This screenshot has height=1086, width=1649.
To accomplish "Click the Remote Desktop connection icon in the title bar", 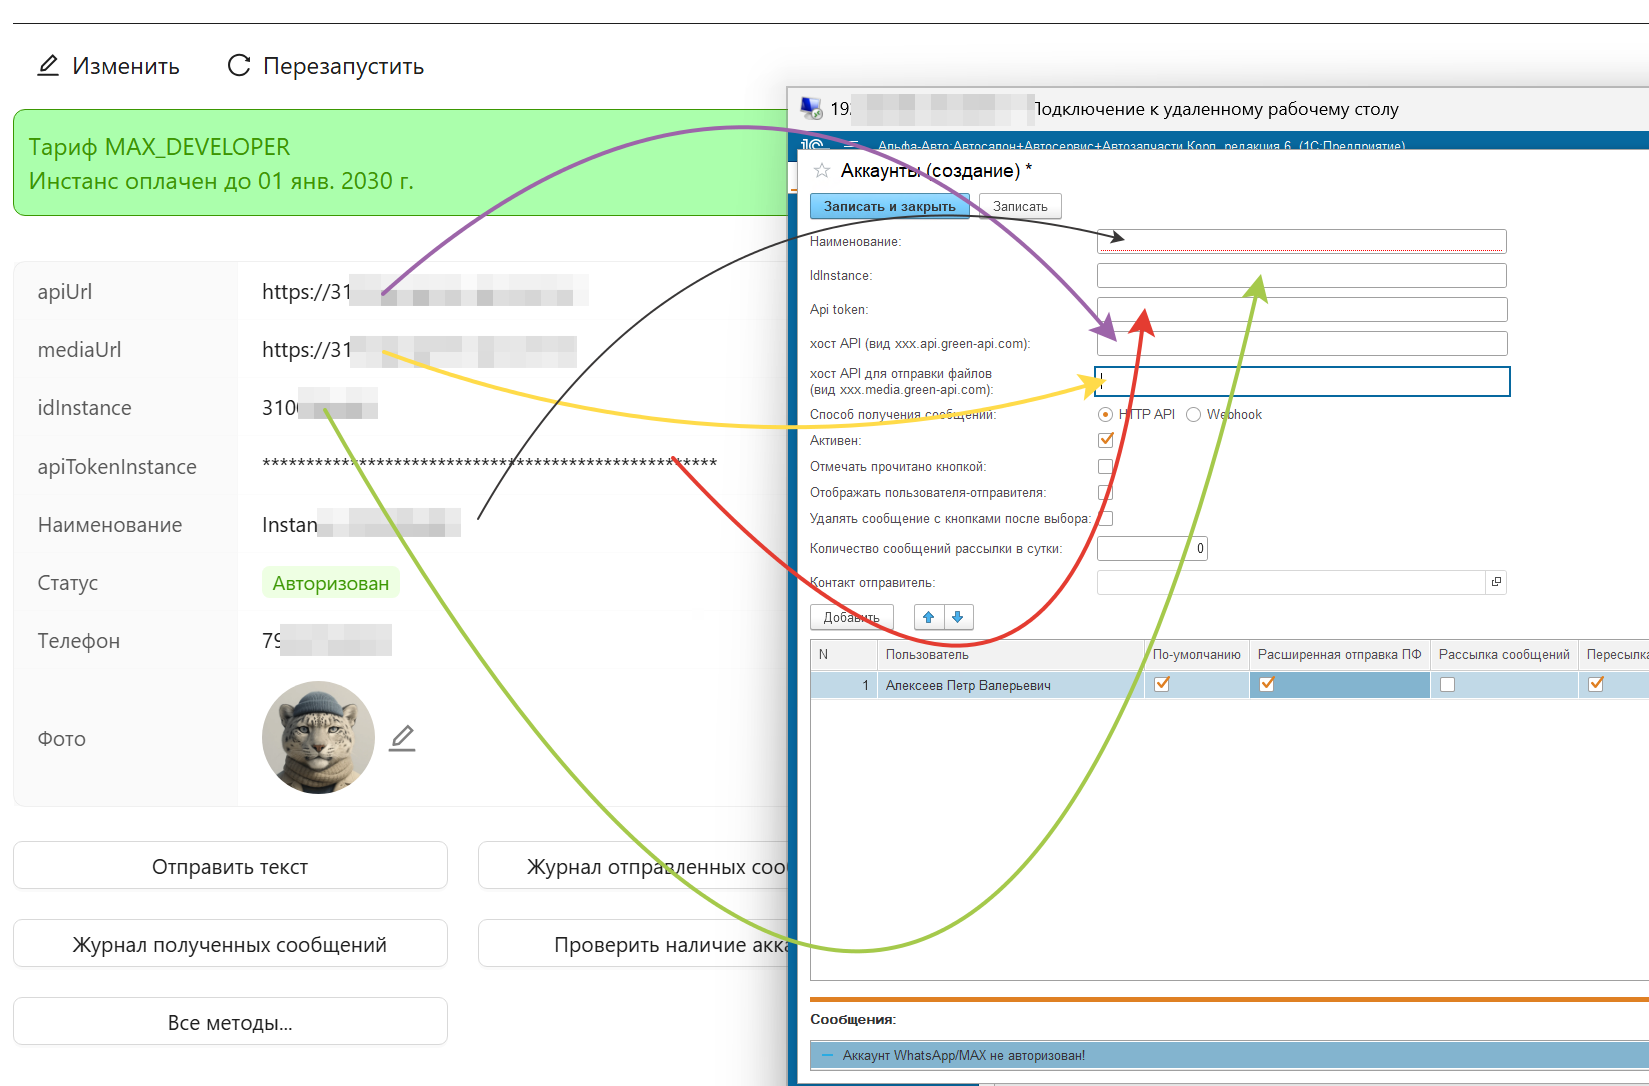I will tap(811, 108).
